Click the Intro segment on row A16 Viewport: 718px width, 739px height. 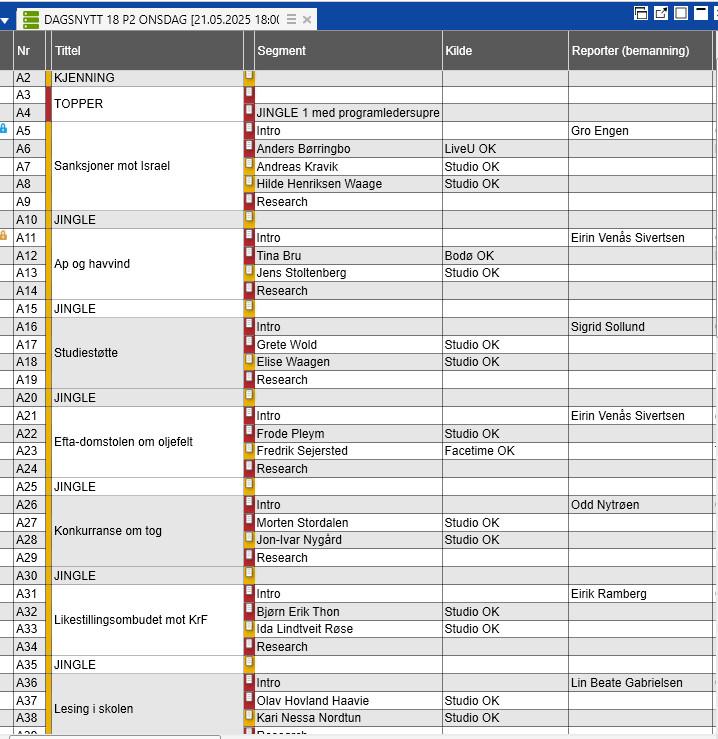tap(348, 327)
